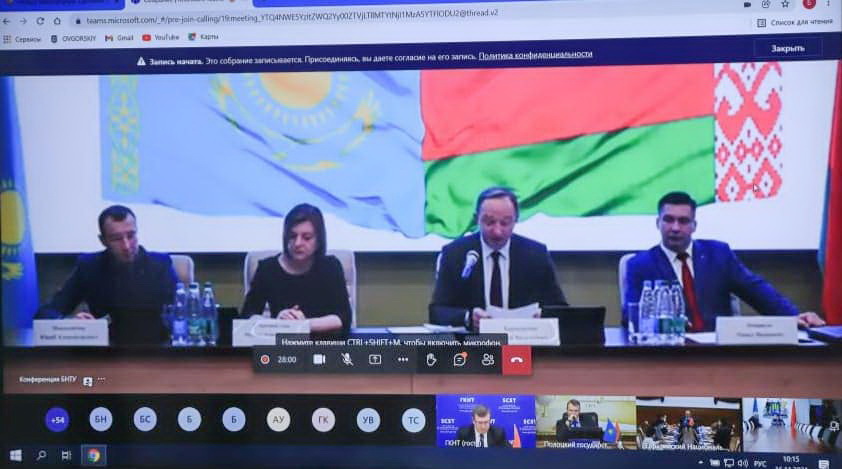Open the Сервисы apps bookmark
Viewport: 842px width, 469px height.
pos(21,39)
